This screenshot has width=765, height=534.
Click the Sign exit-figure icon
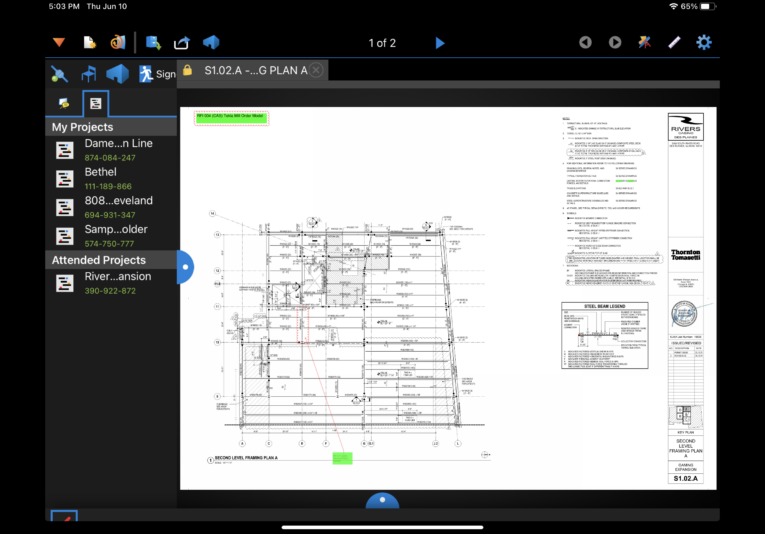[x=147, y=73]
